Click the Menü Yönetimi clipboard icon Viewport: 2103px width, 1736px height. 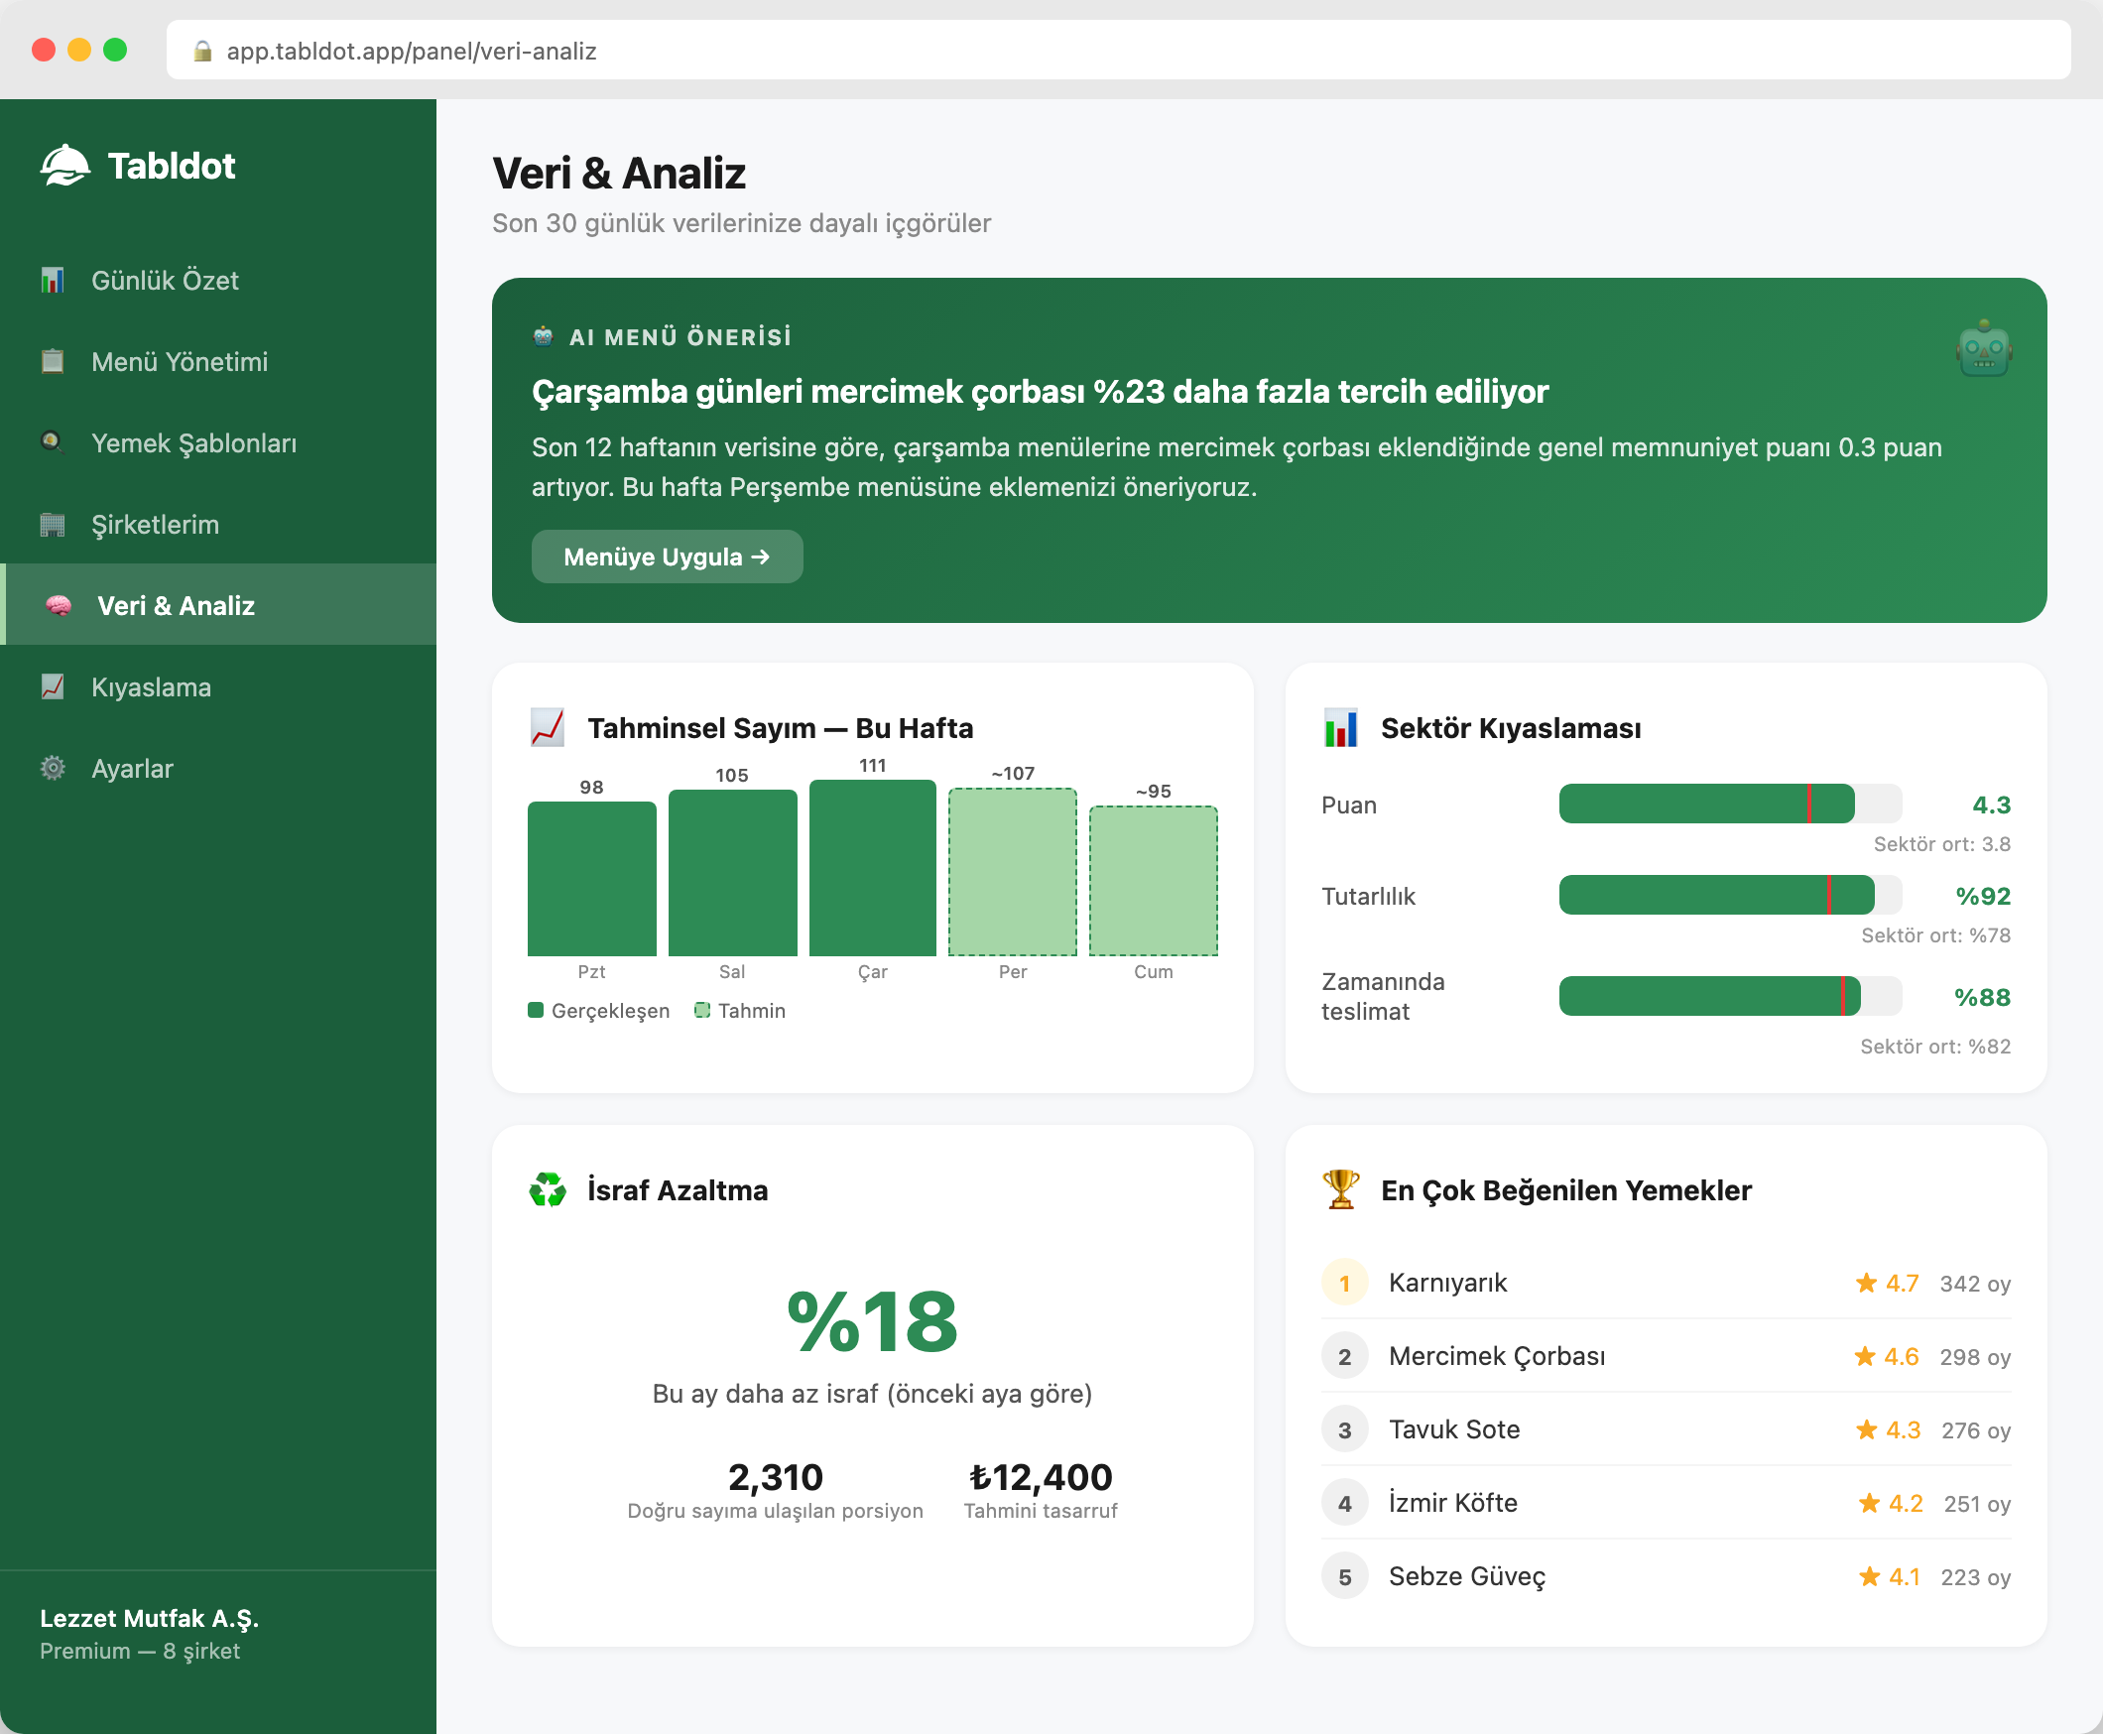tap(53, 361)
